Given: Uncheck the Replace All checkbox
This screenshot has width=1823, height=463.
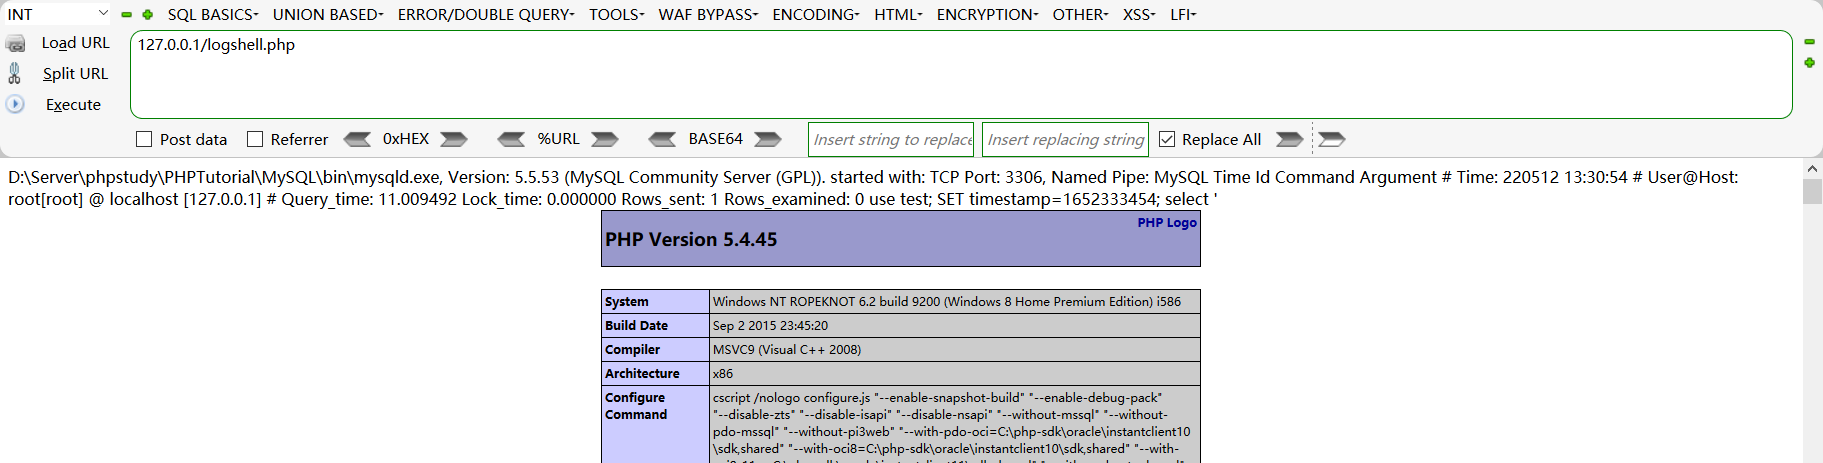Looking at the screenshot, I should pyautogui.click(x=1167, y=139).
